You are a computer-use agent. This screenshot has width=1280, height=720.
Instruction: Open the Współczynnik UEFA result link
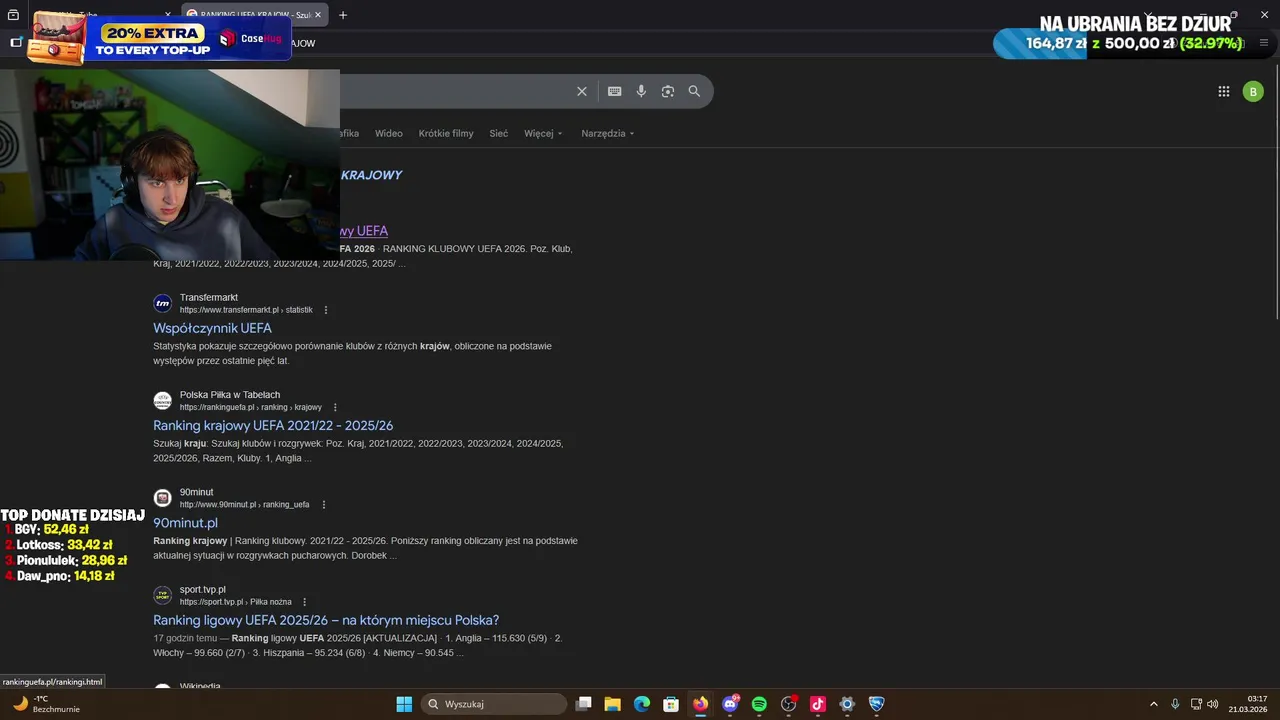click(212, 328)
